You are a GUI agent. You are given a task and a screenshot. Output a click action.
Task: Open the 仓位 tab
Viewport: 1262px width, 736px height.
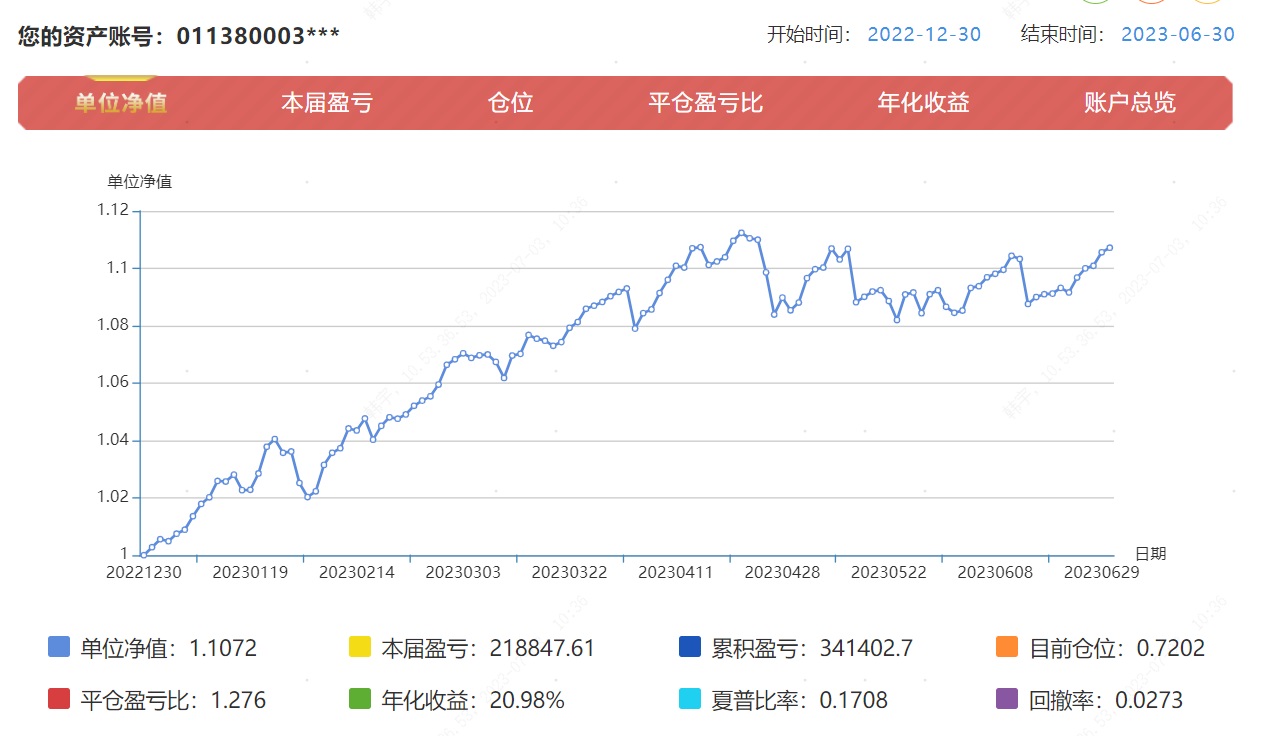[x=510, y=103]
